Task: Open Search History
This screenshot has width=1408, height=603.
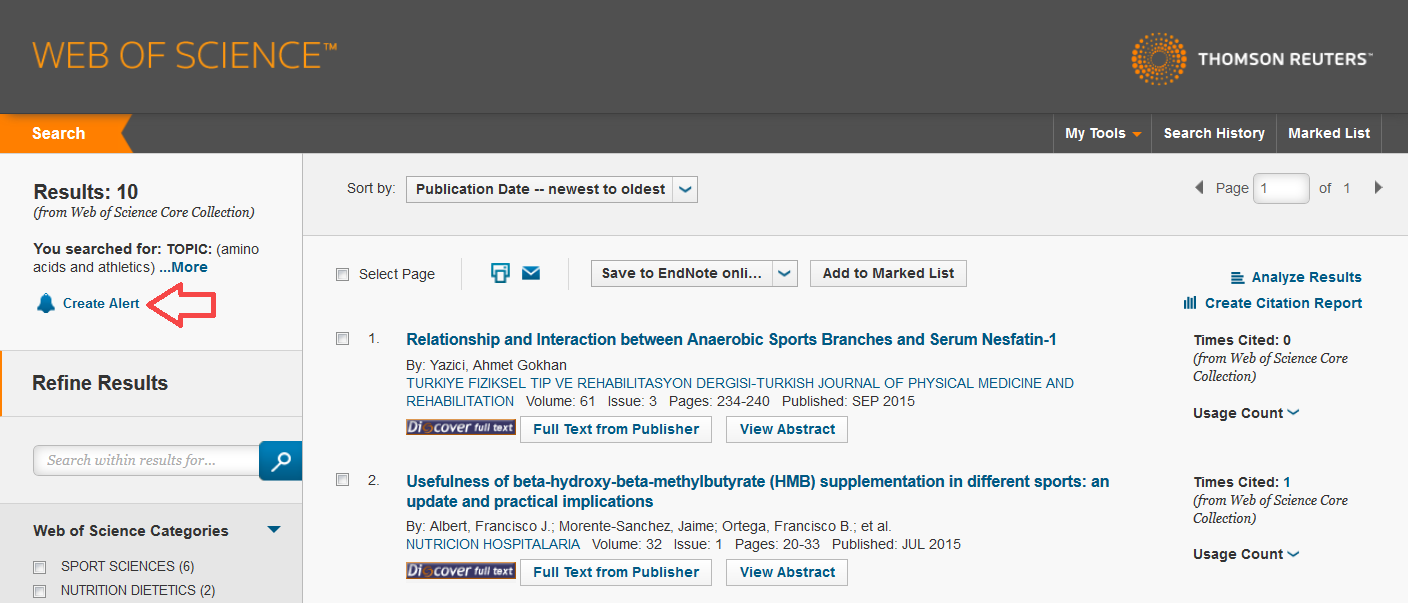Action: pos(1214,133)
